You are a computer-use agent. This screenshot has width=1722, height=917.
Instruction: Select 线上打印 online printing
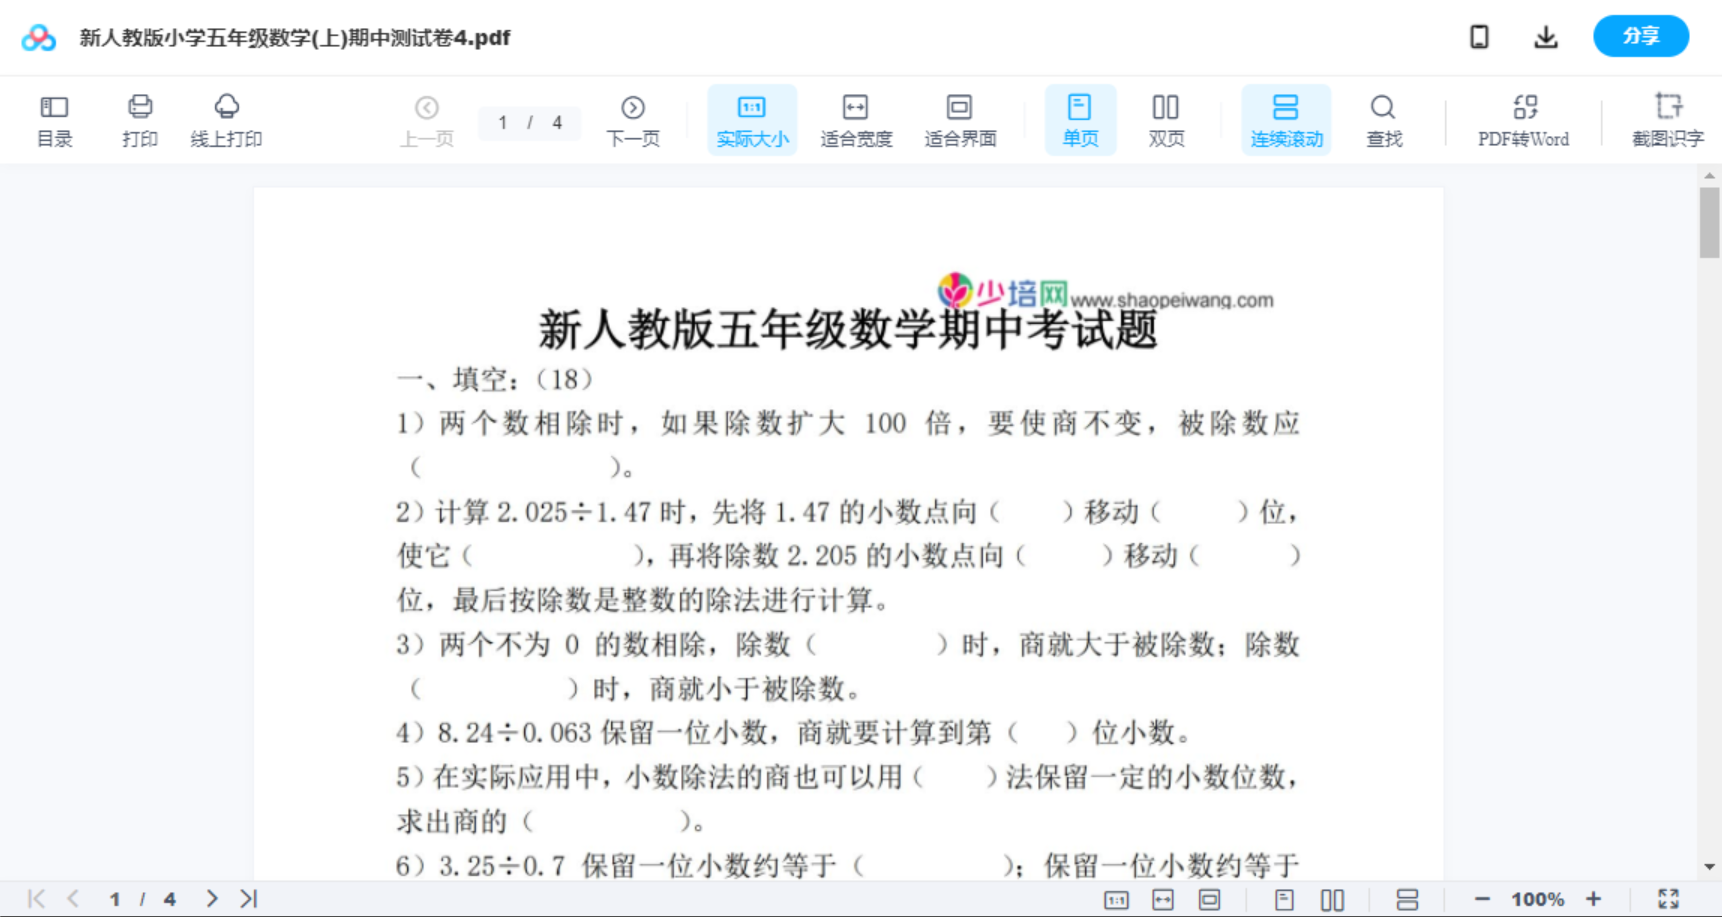point(227,119)
